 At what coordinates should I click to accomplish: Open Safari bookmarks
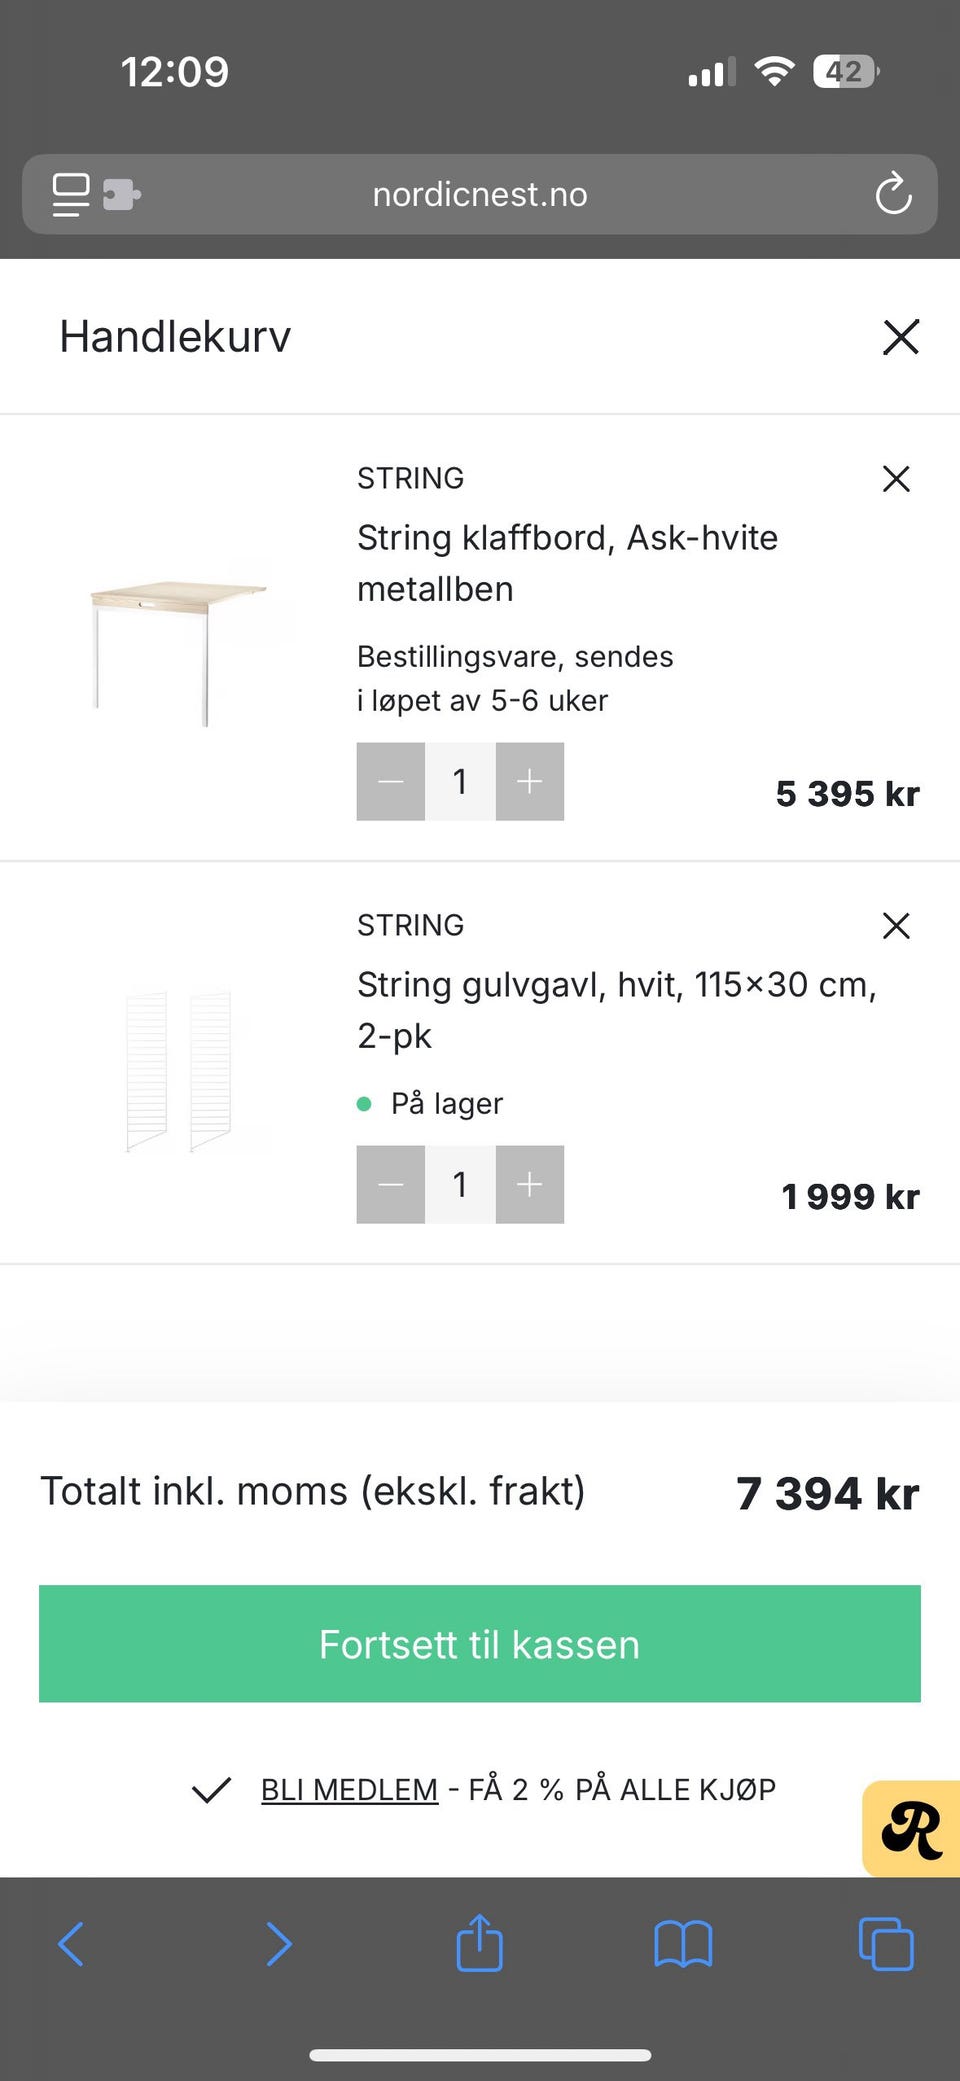[683, 1945]
